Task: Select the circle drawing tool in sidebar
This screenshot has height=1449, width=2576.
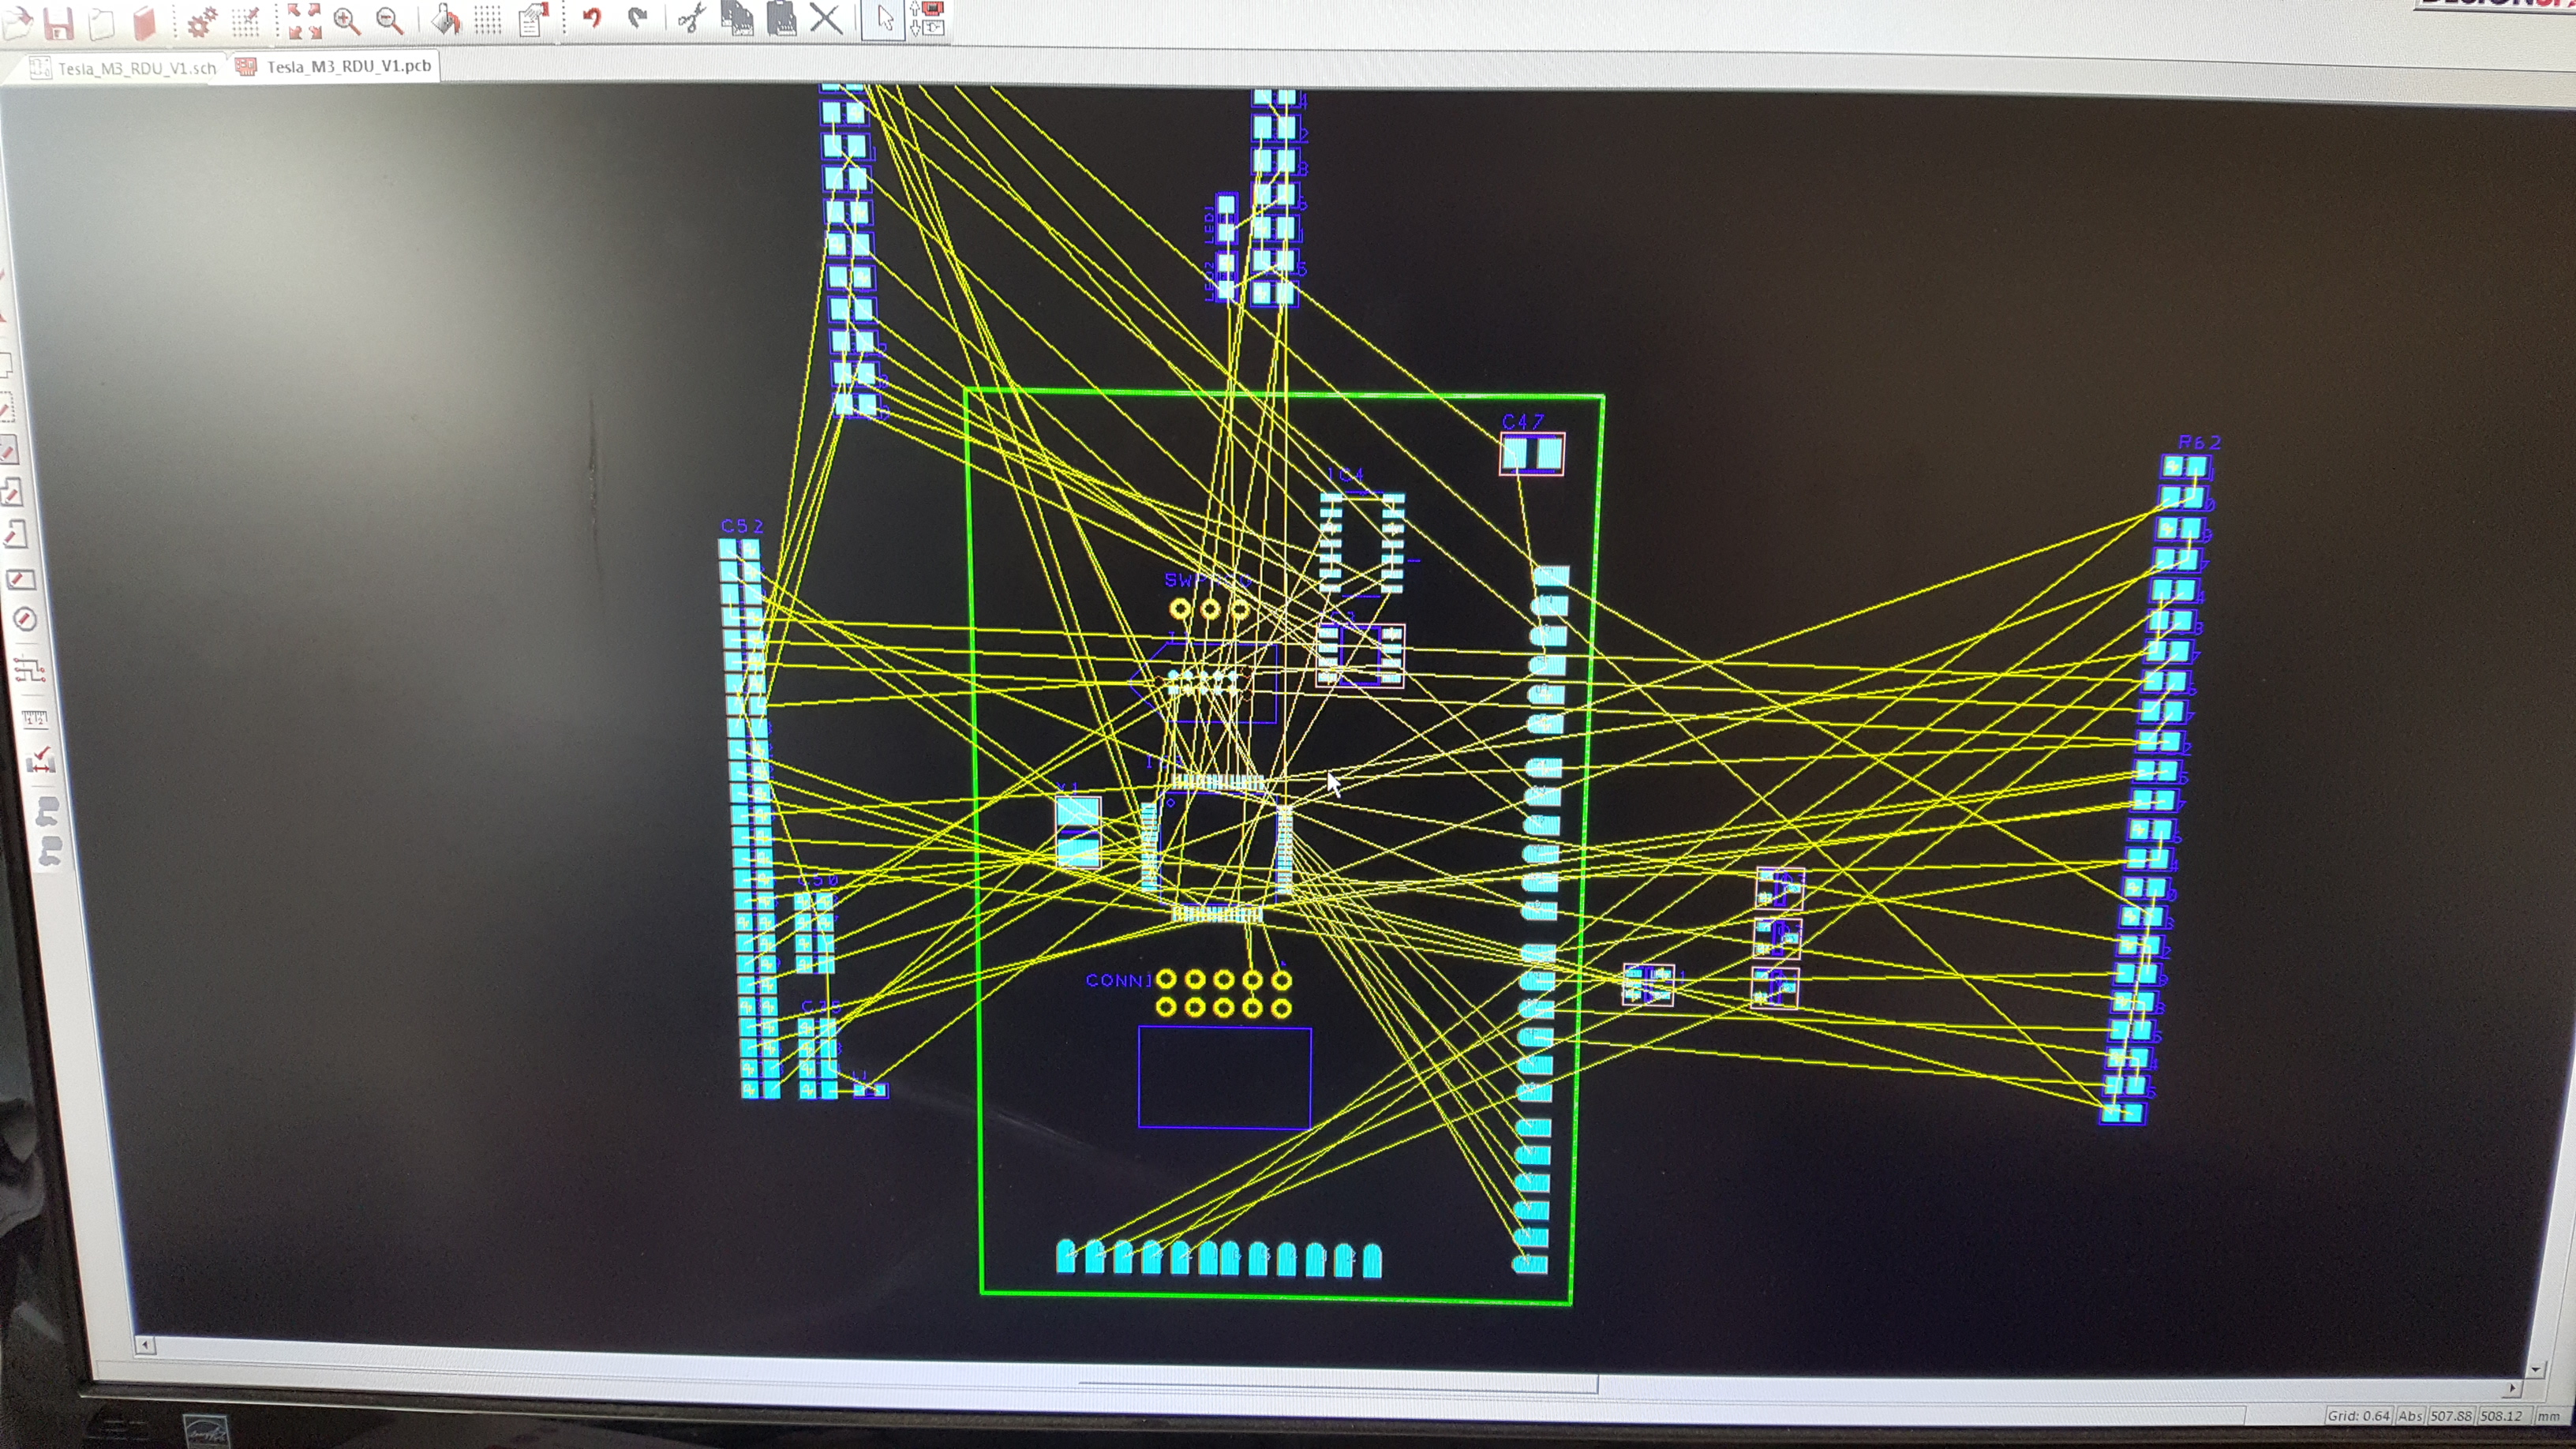Action: pos(26,620)
